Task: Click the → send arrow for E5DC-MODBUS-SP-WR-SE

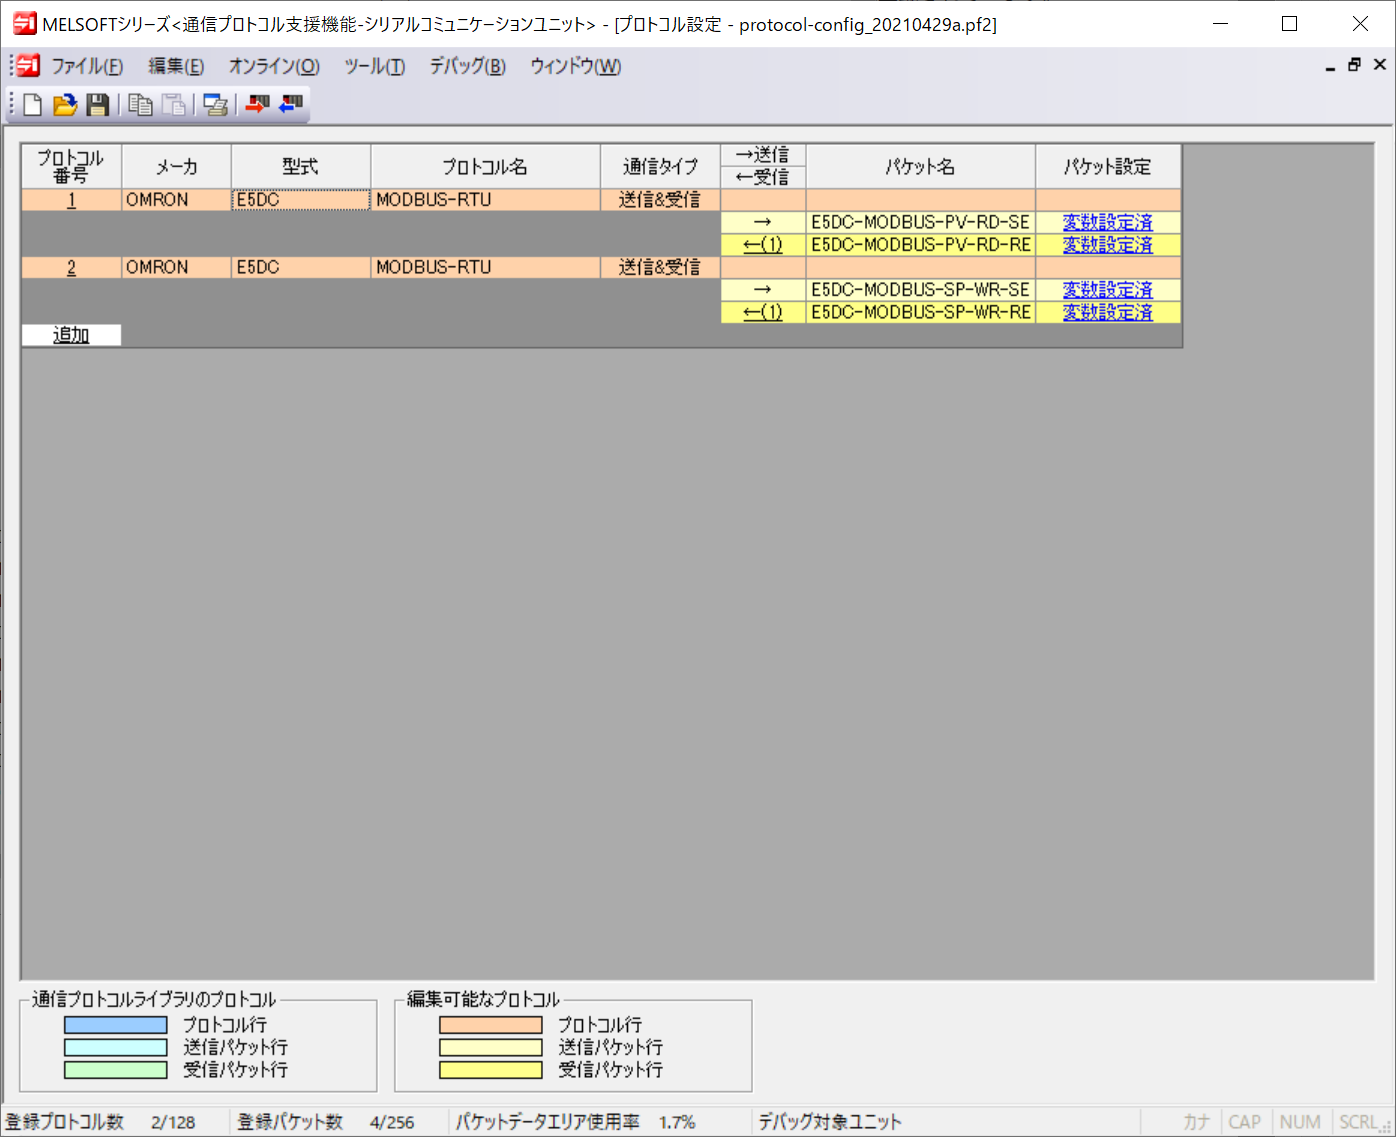Action: point(763,290)
